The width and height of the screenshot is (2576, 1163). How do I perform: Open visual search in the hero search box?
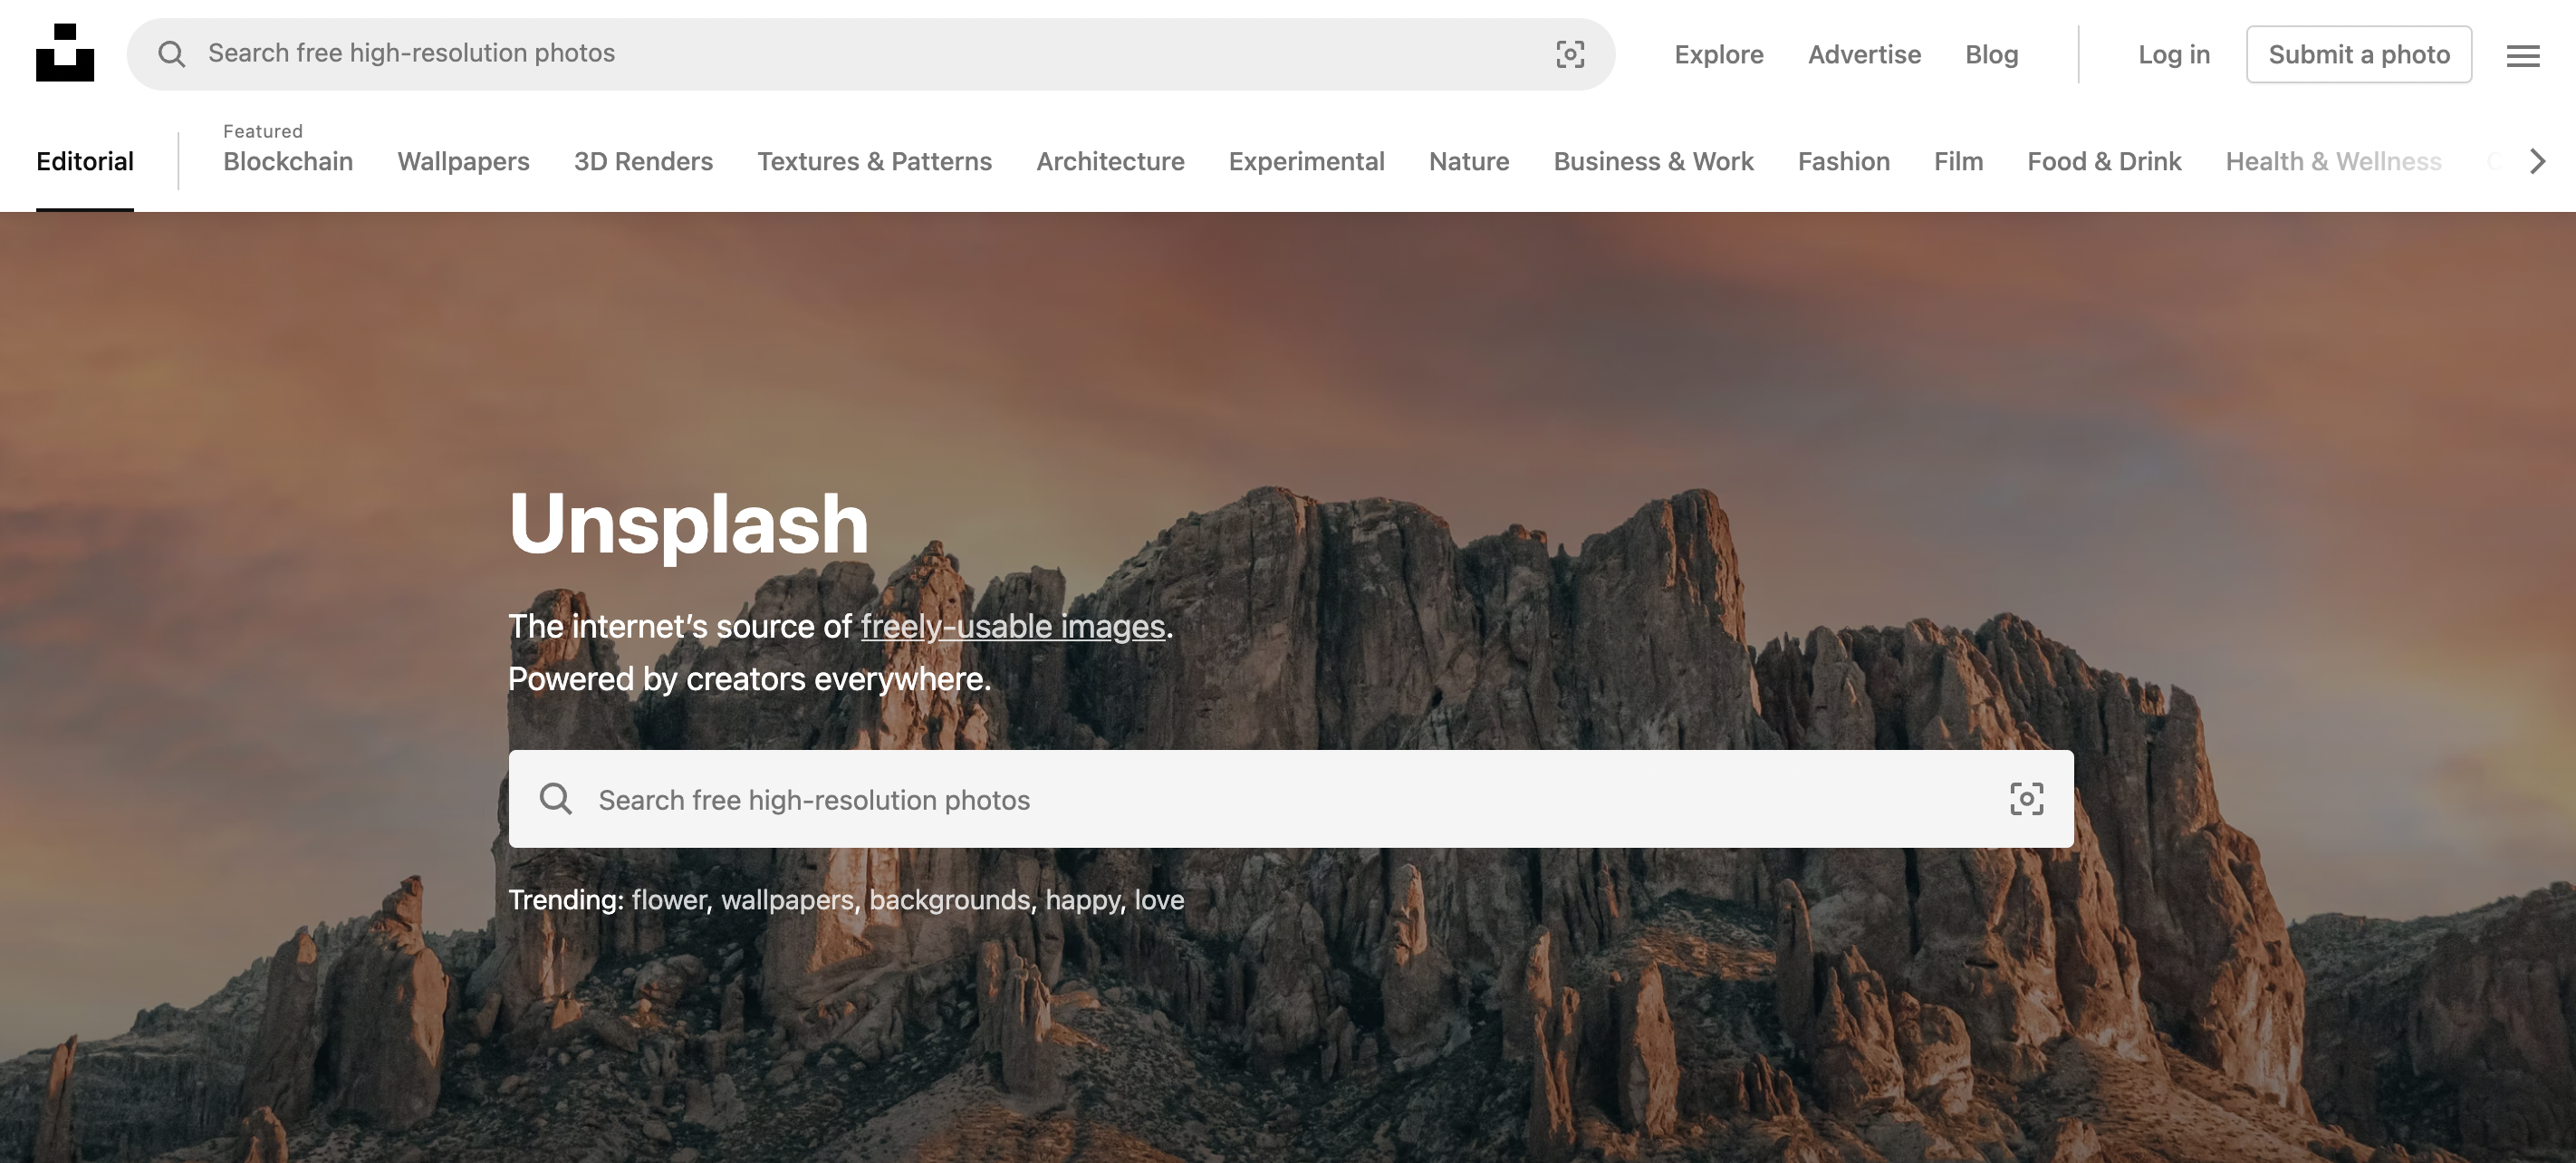2026,799
